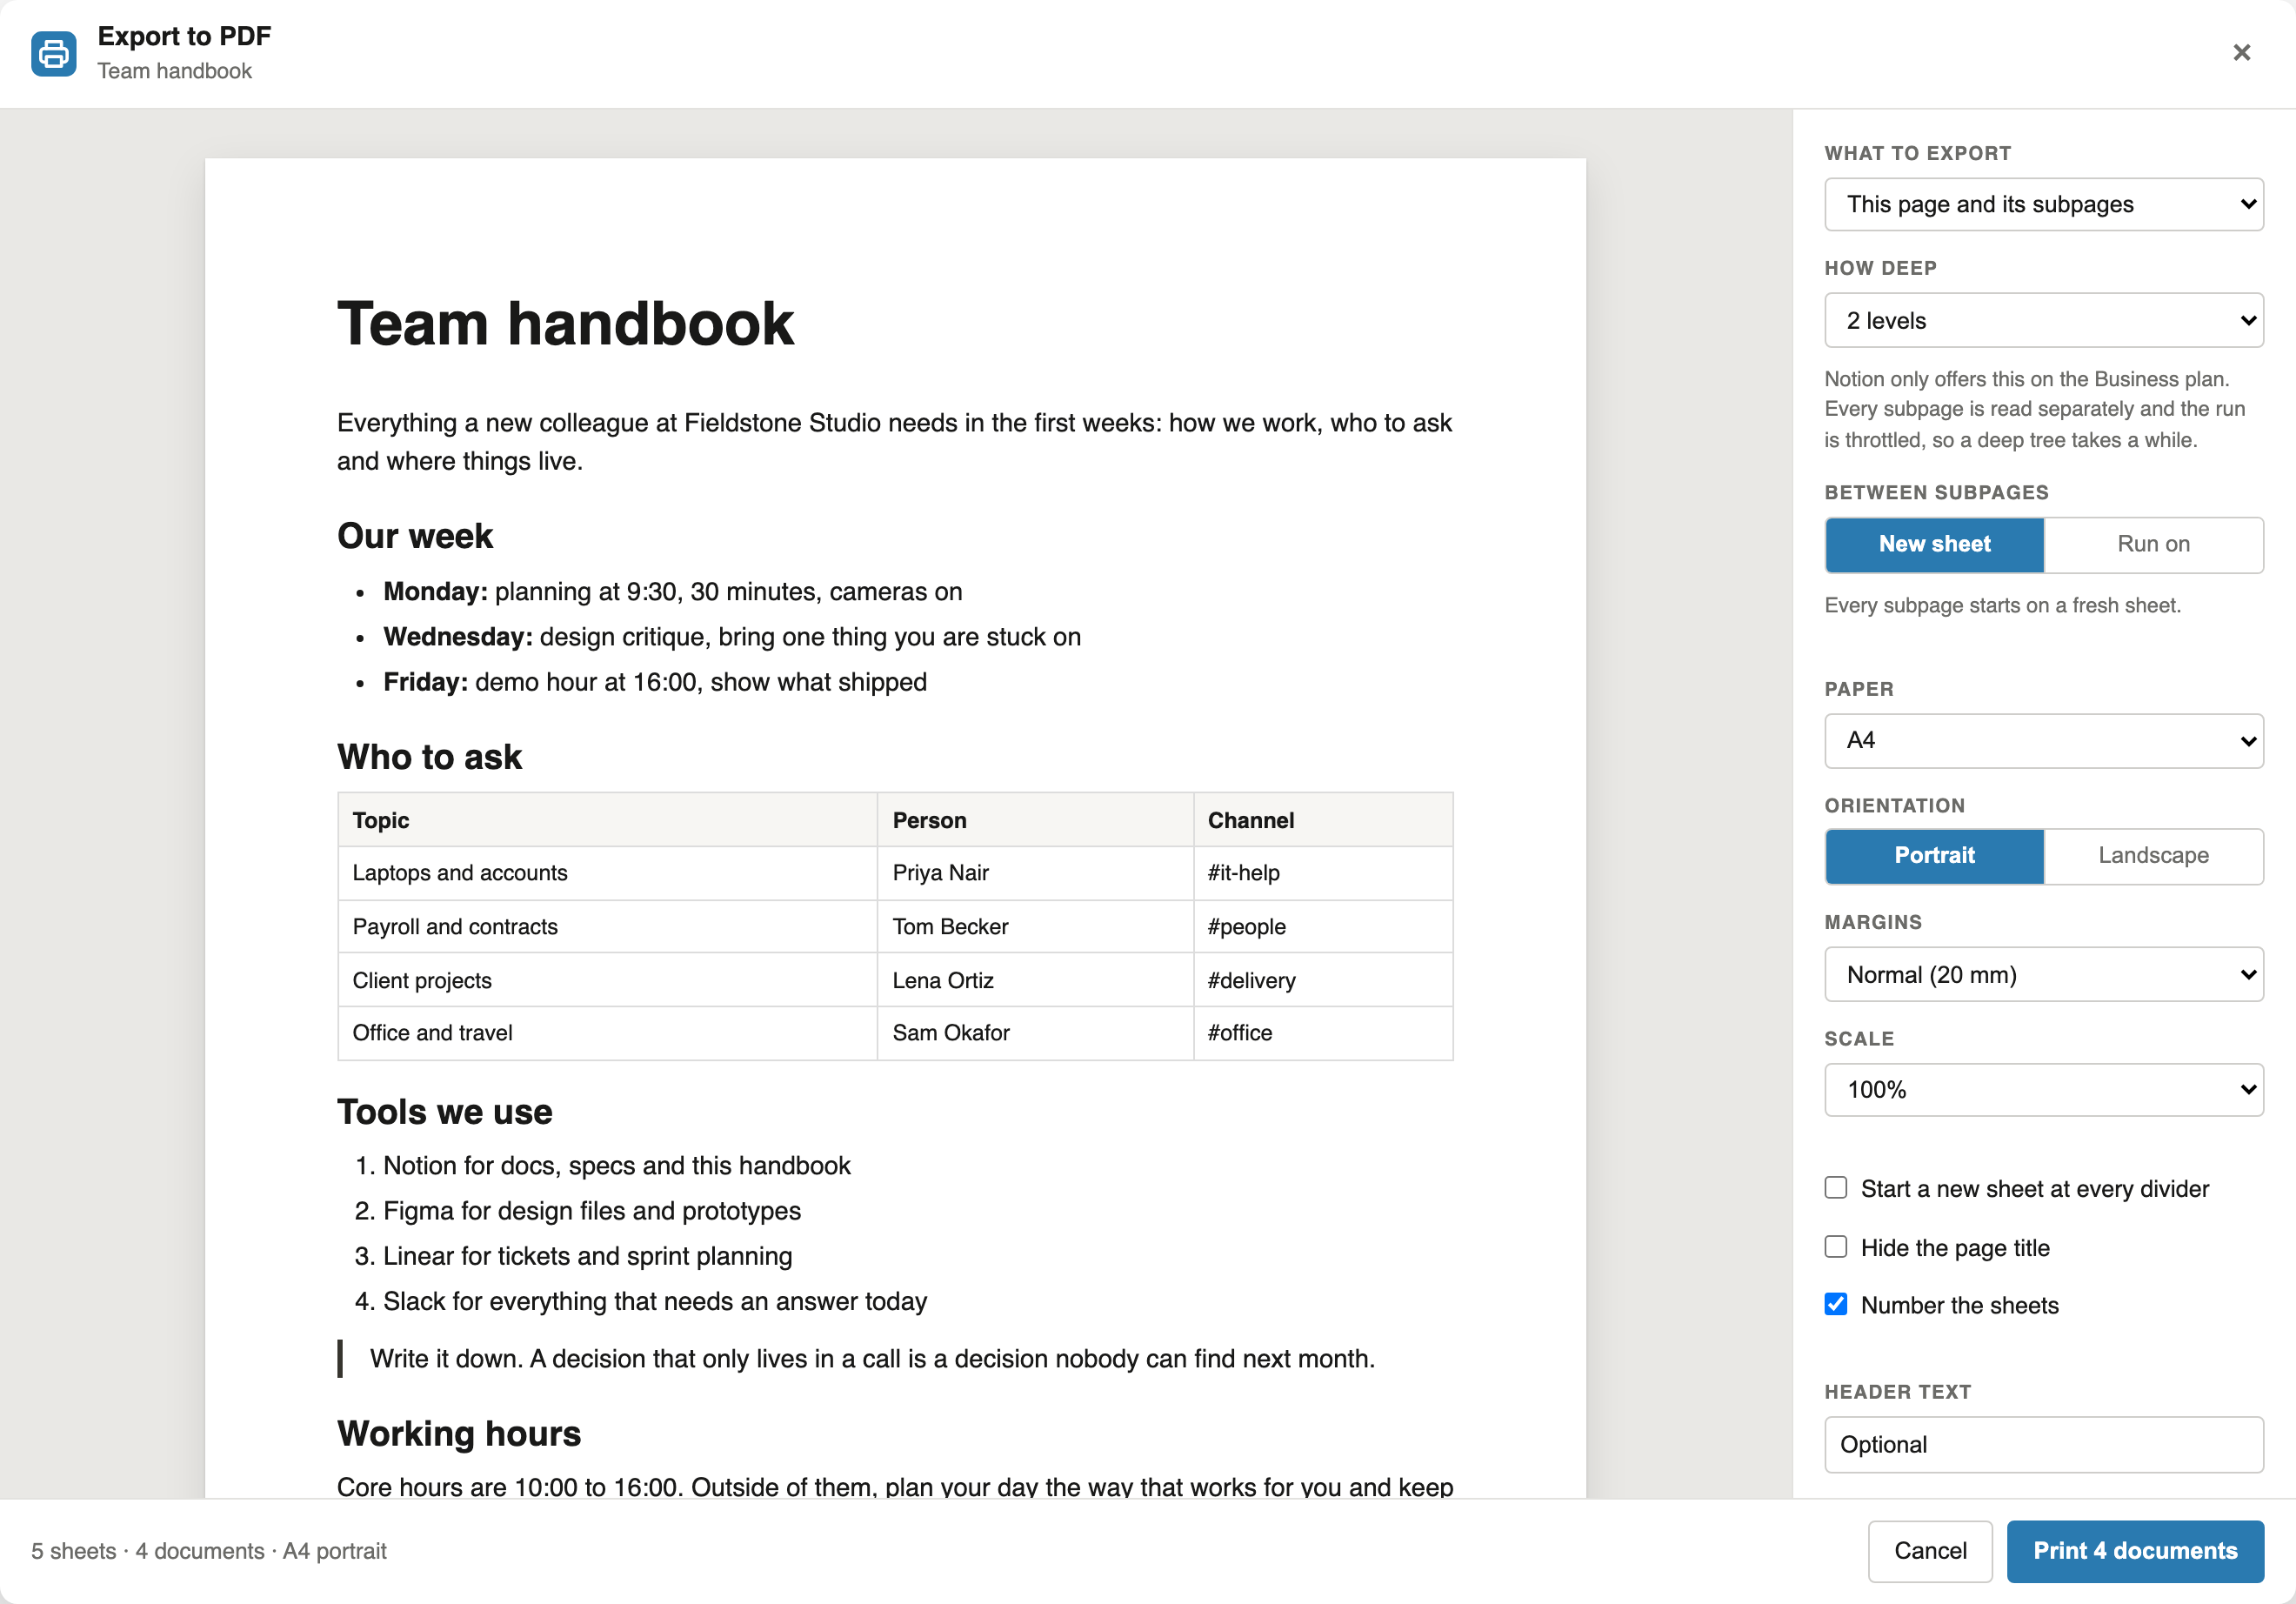Click the Topic column header
The width and height of the screenshot is (2296, 1604).
click(x=607, y=820)
